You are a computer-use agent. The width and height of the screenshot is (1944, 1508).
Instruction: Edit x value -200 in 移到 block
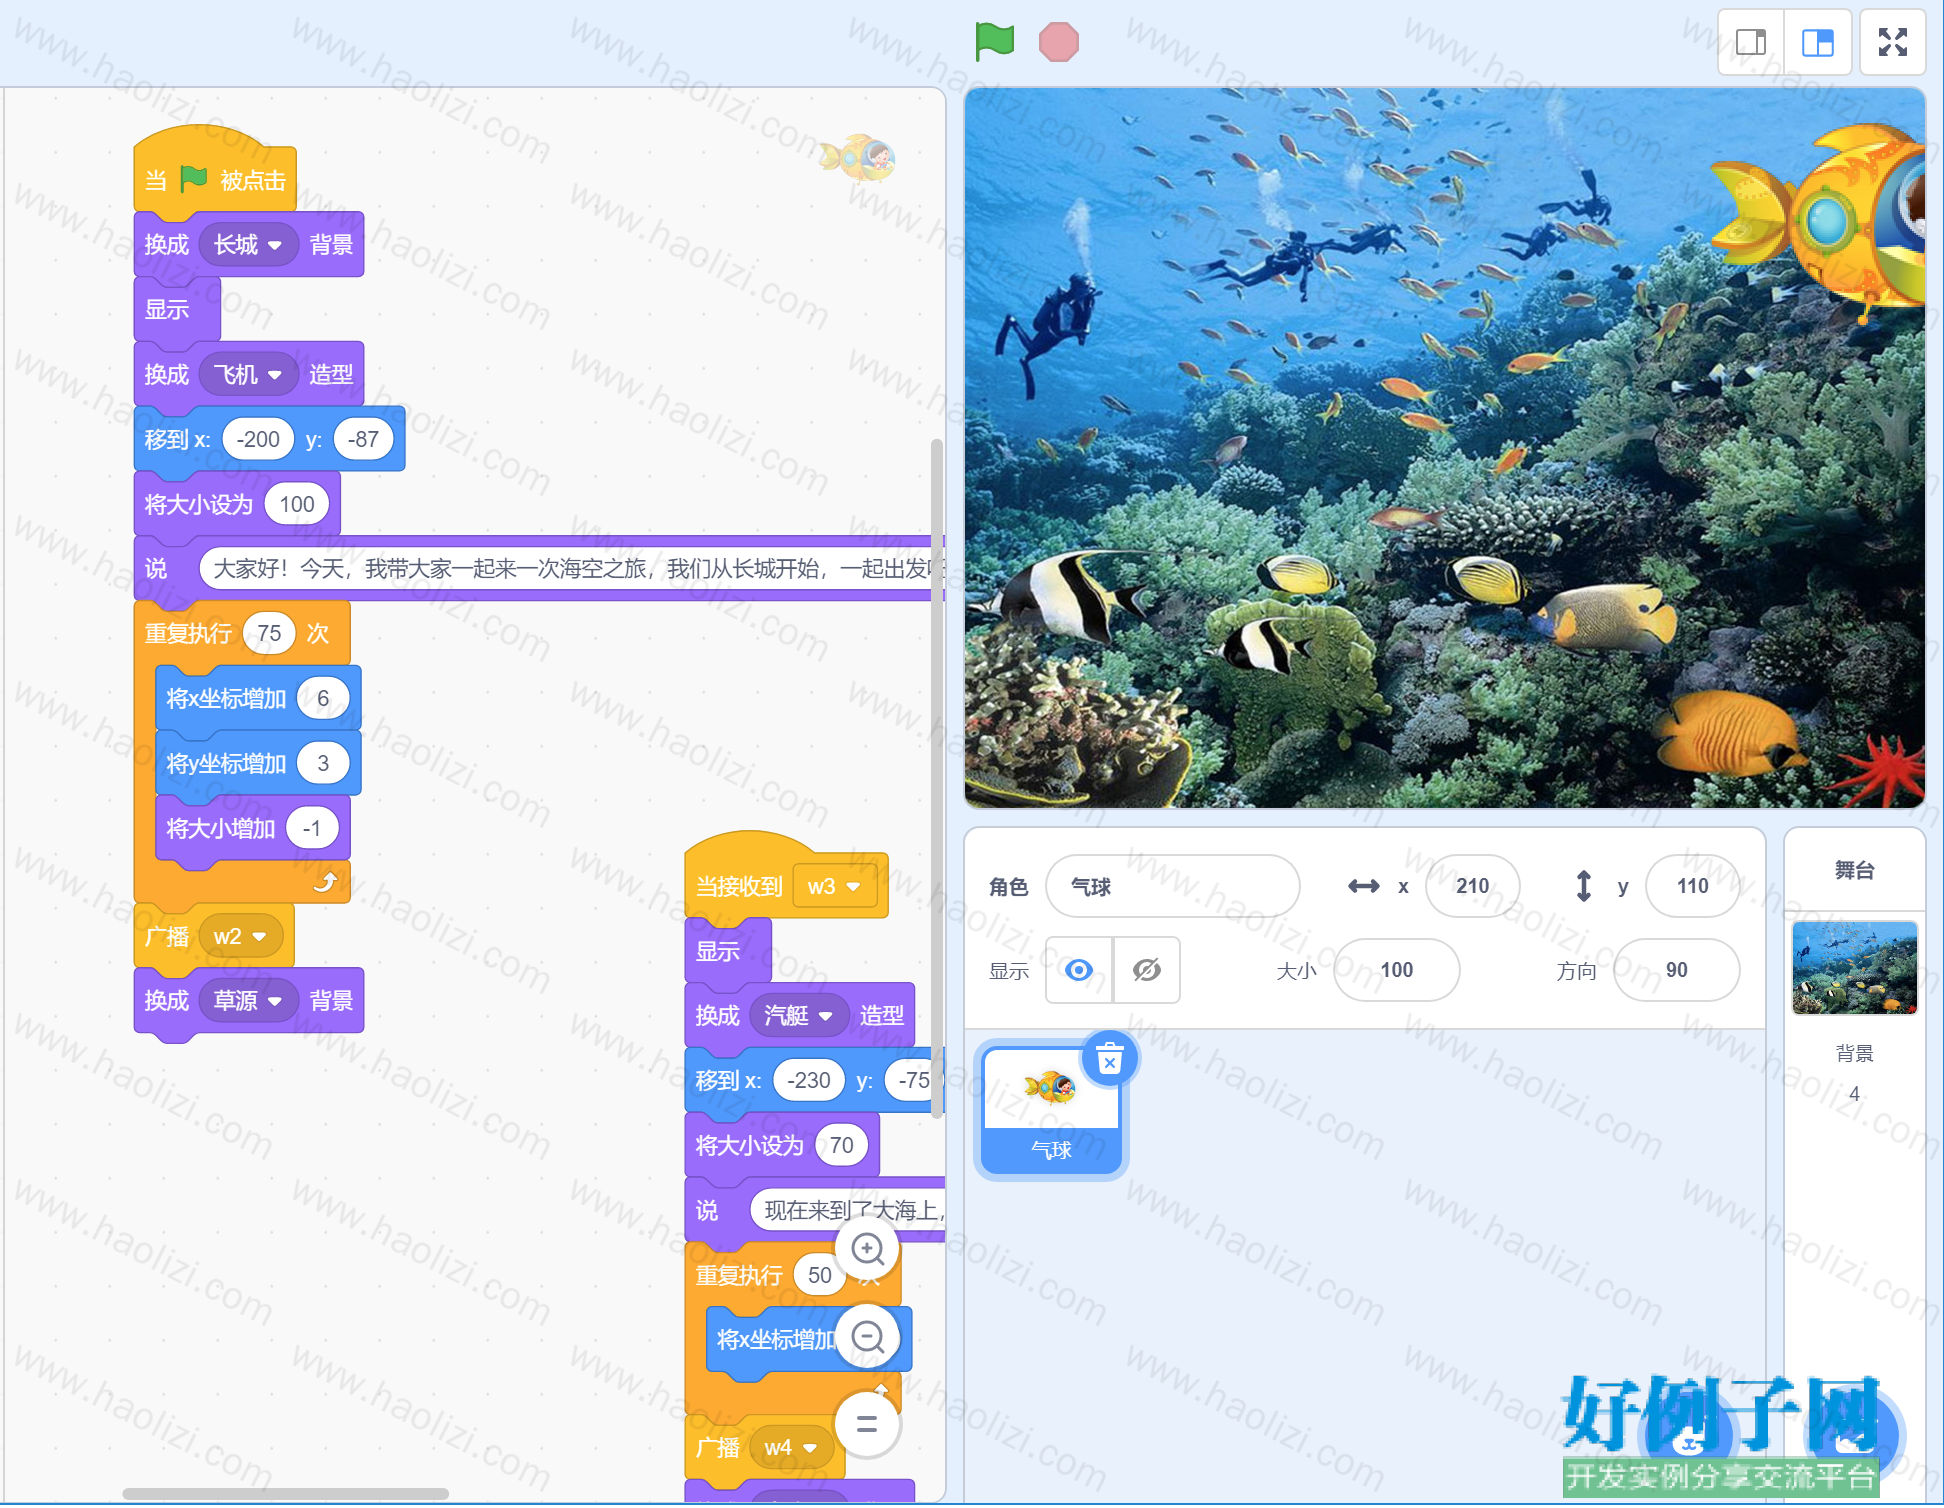(258, 440)
